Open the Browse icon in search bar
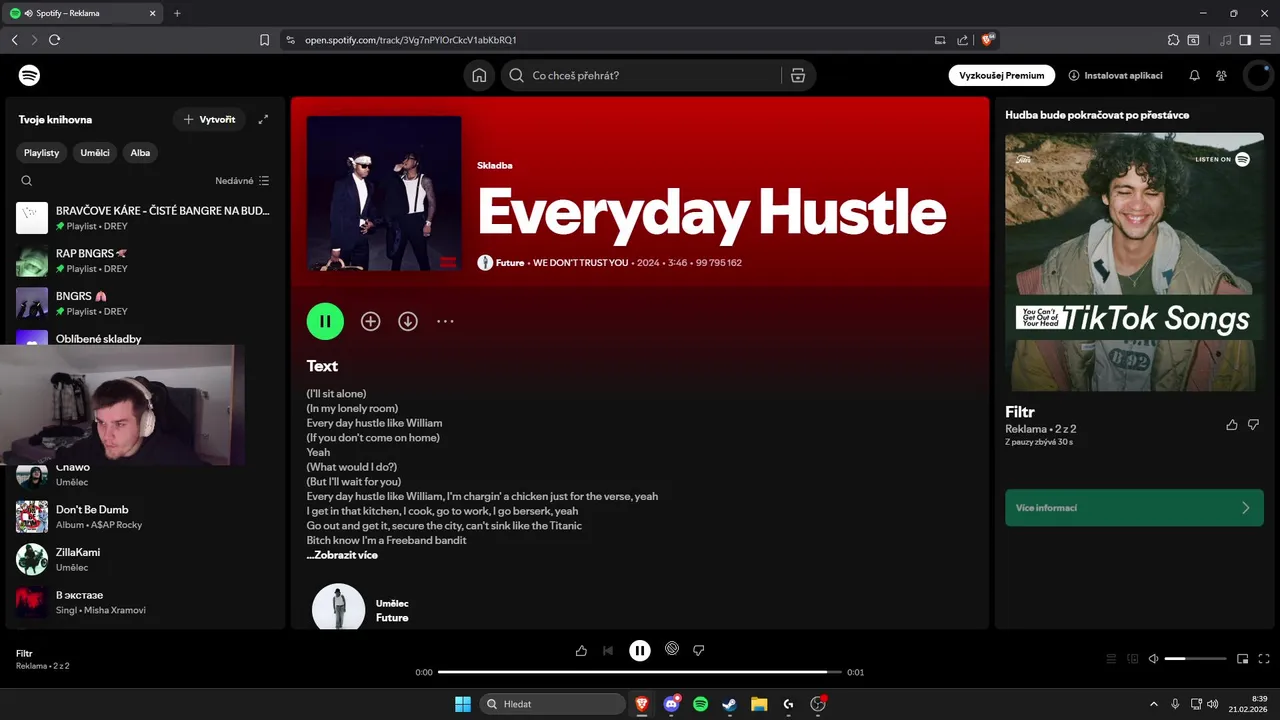Viewport: 1280px width, 720px height. [797, 75]
